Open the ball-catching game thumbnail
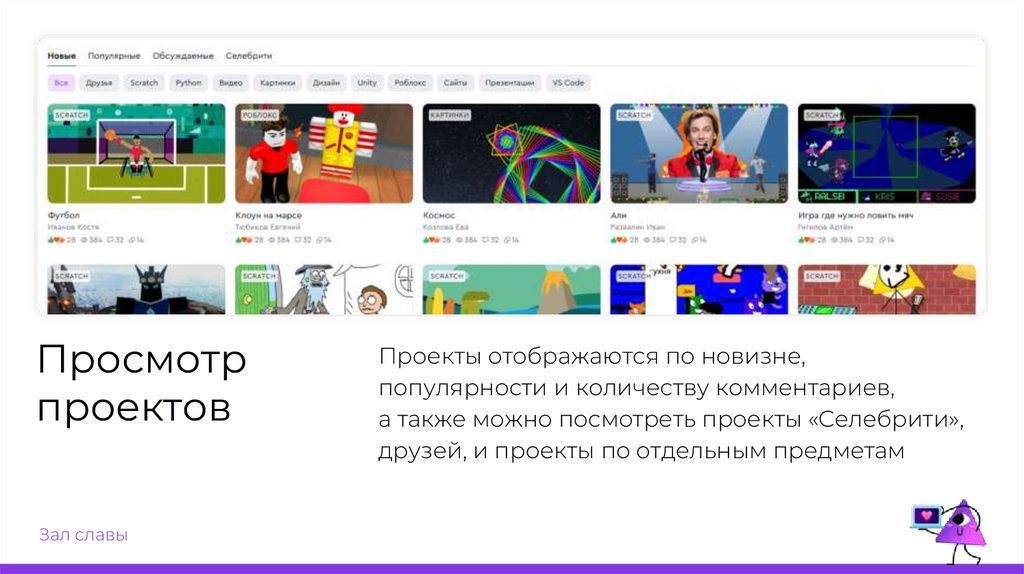 pos(887,153)
